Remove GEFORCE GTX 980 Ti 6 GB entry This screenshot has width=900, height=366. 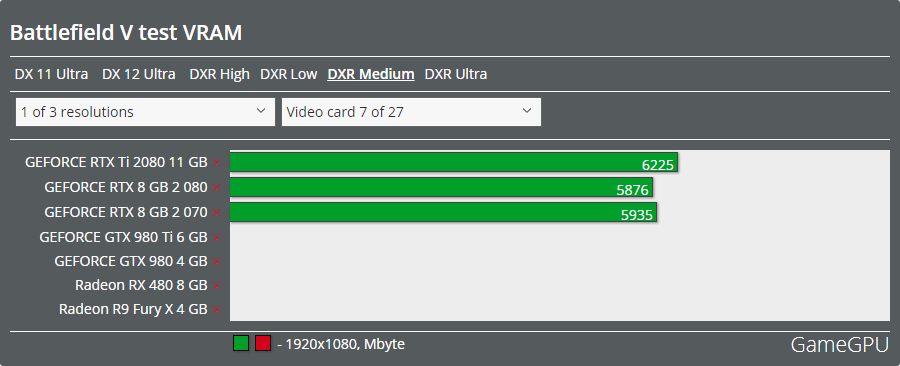click(x=216, y=237)
